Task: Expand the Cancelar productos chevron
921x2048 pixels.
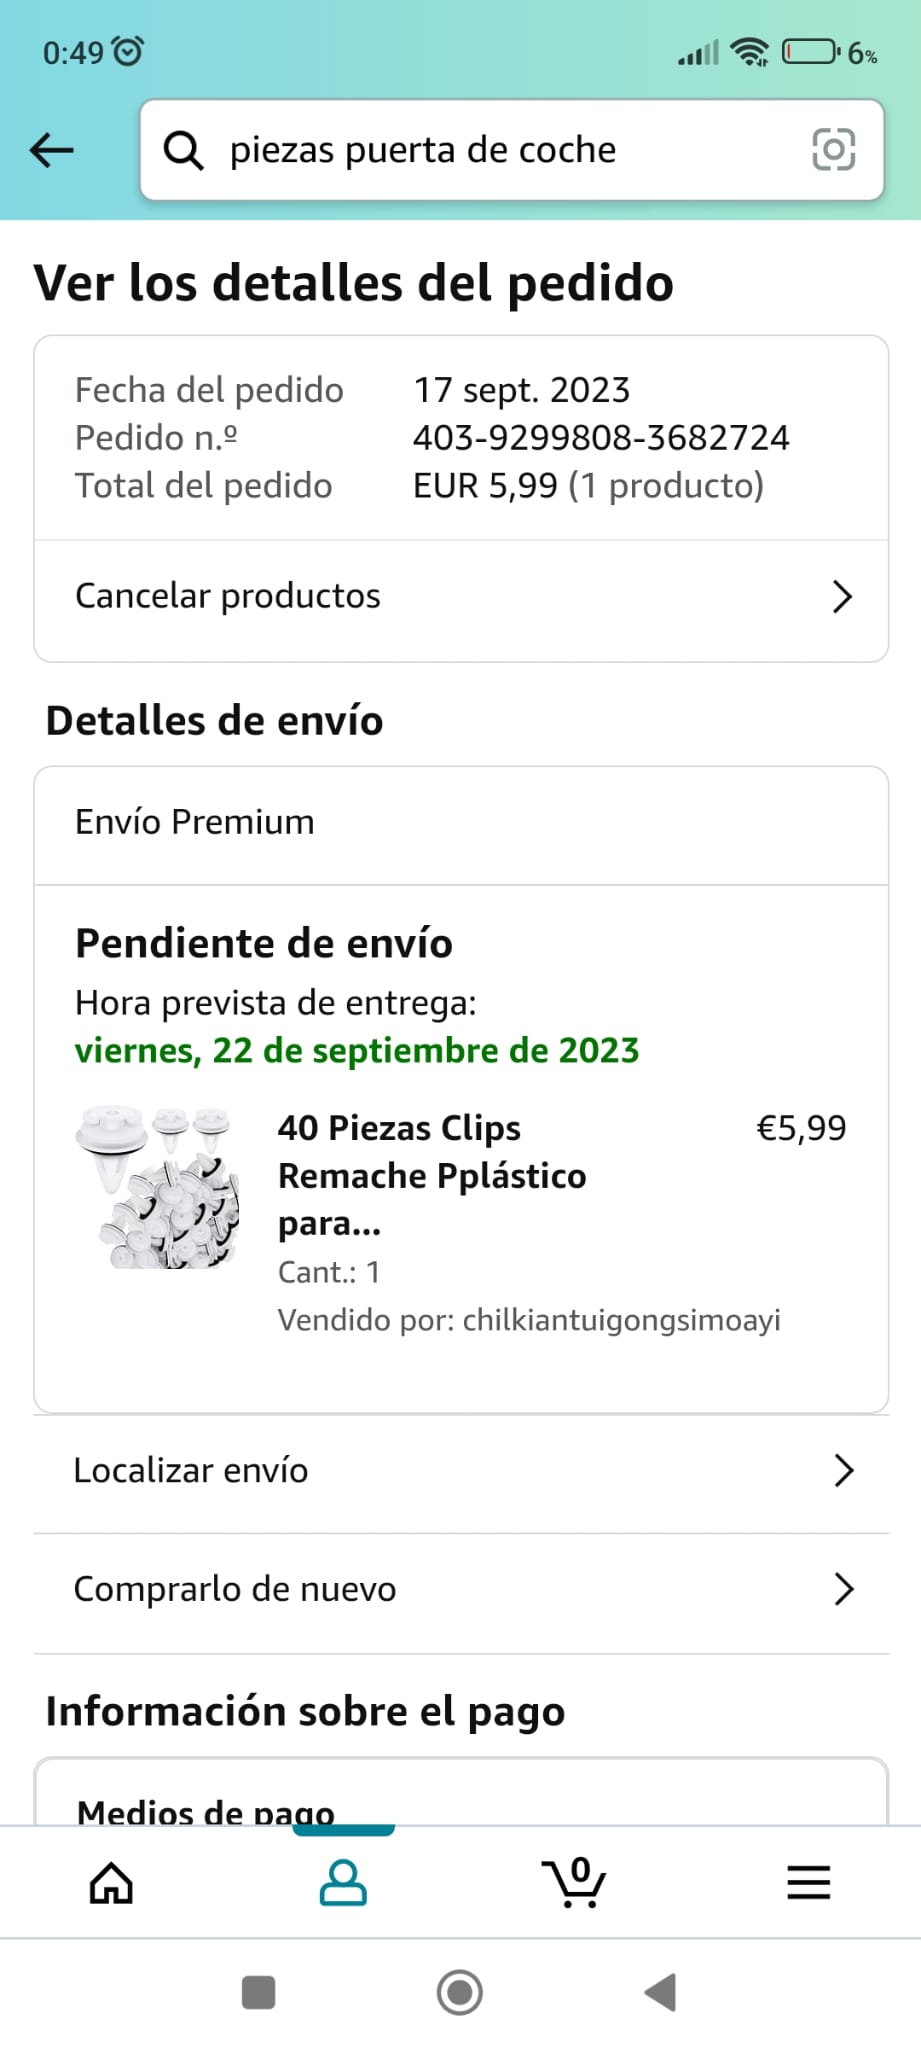Action: coord(842,597)
